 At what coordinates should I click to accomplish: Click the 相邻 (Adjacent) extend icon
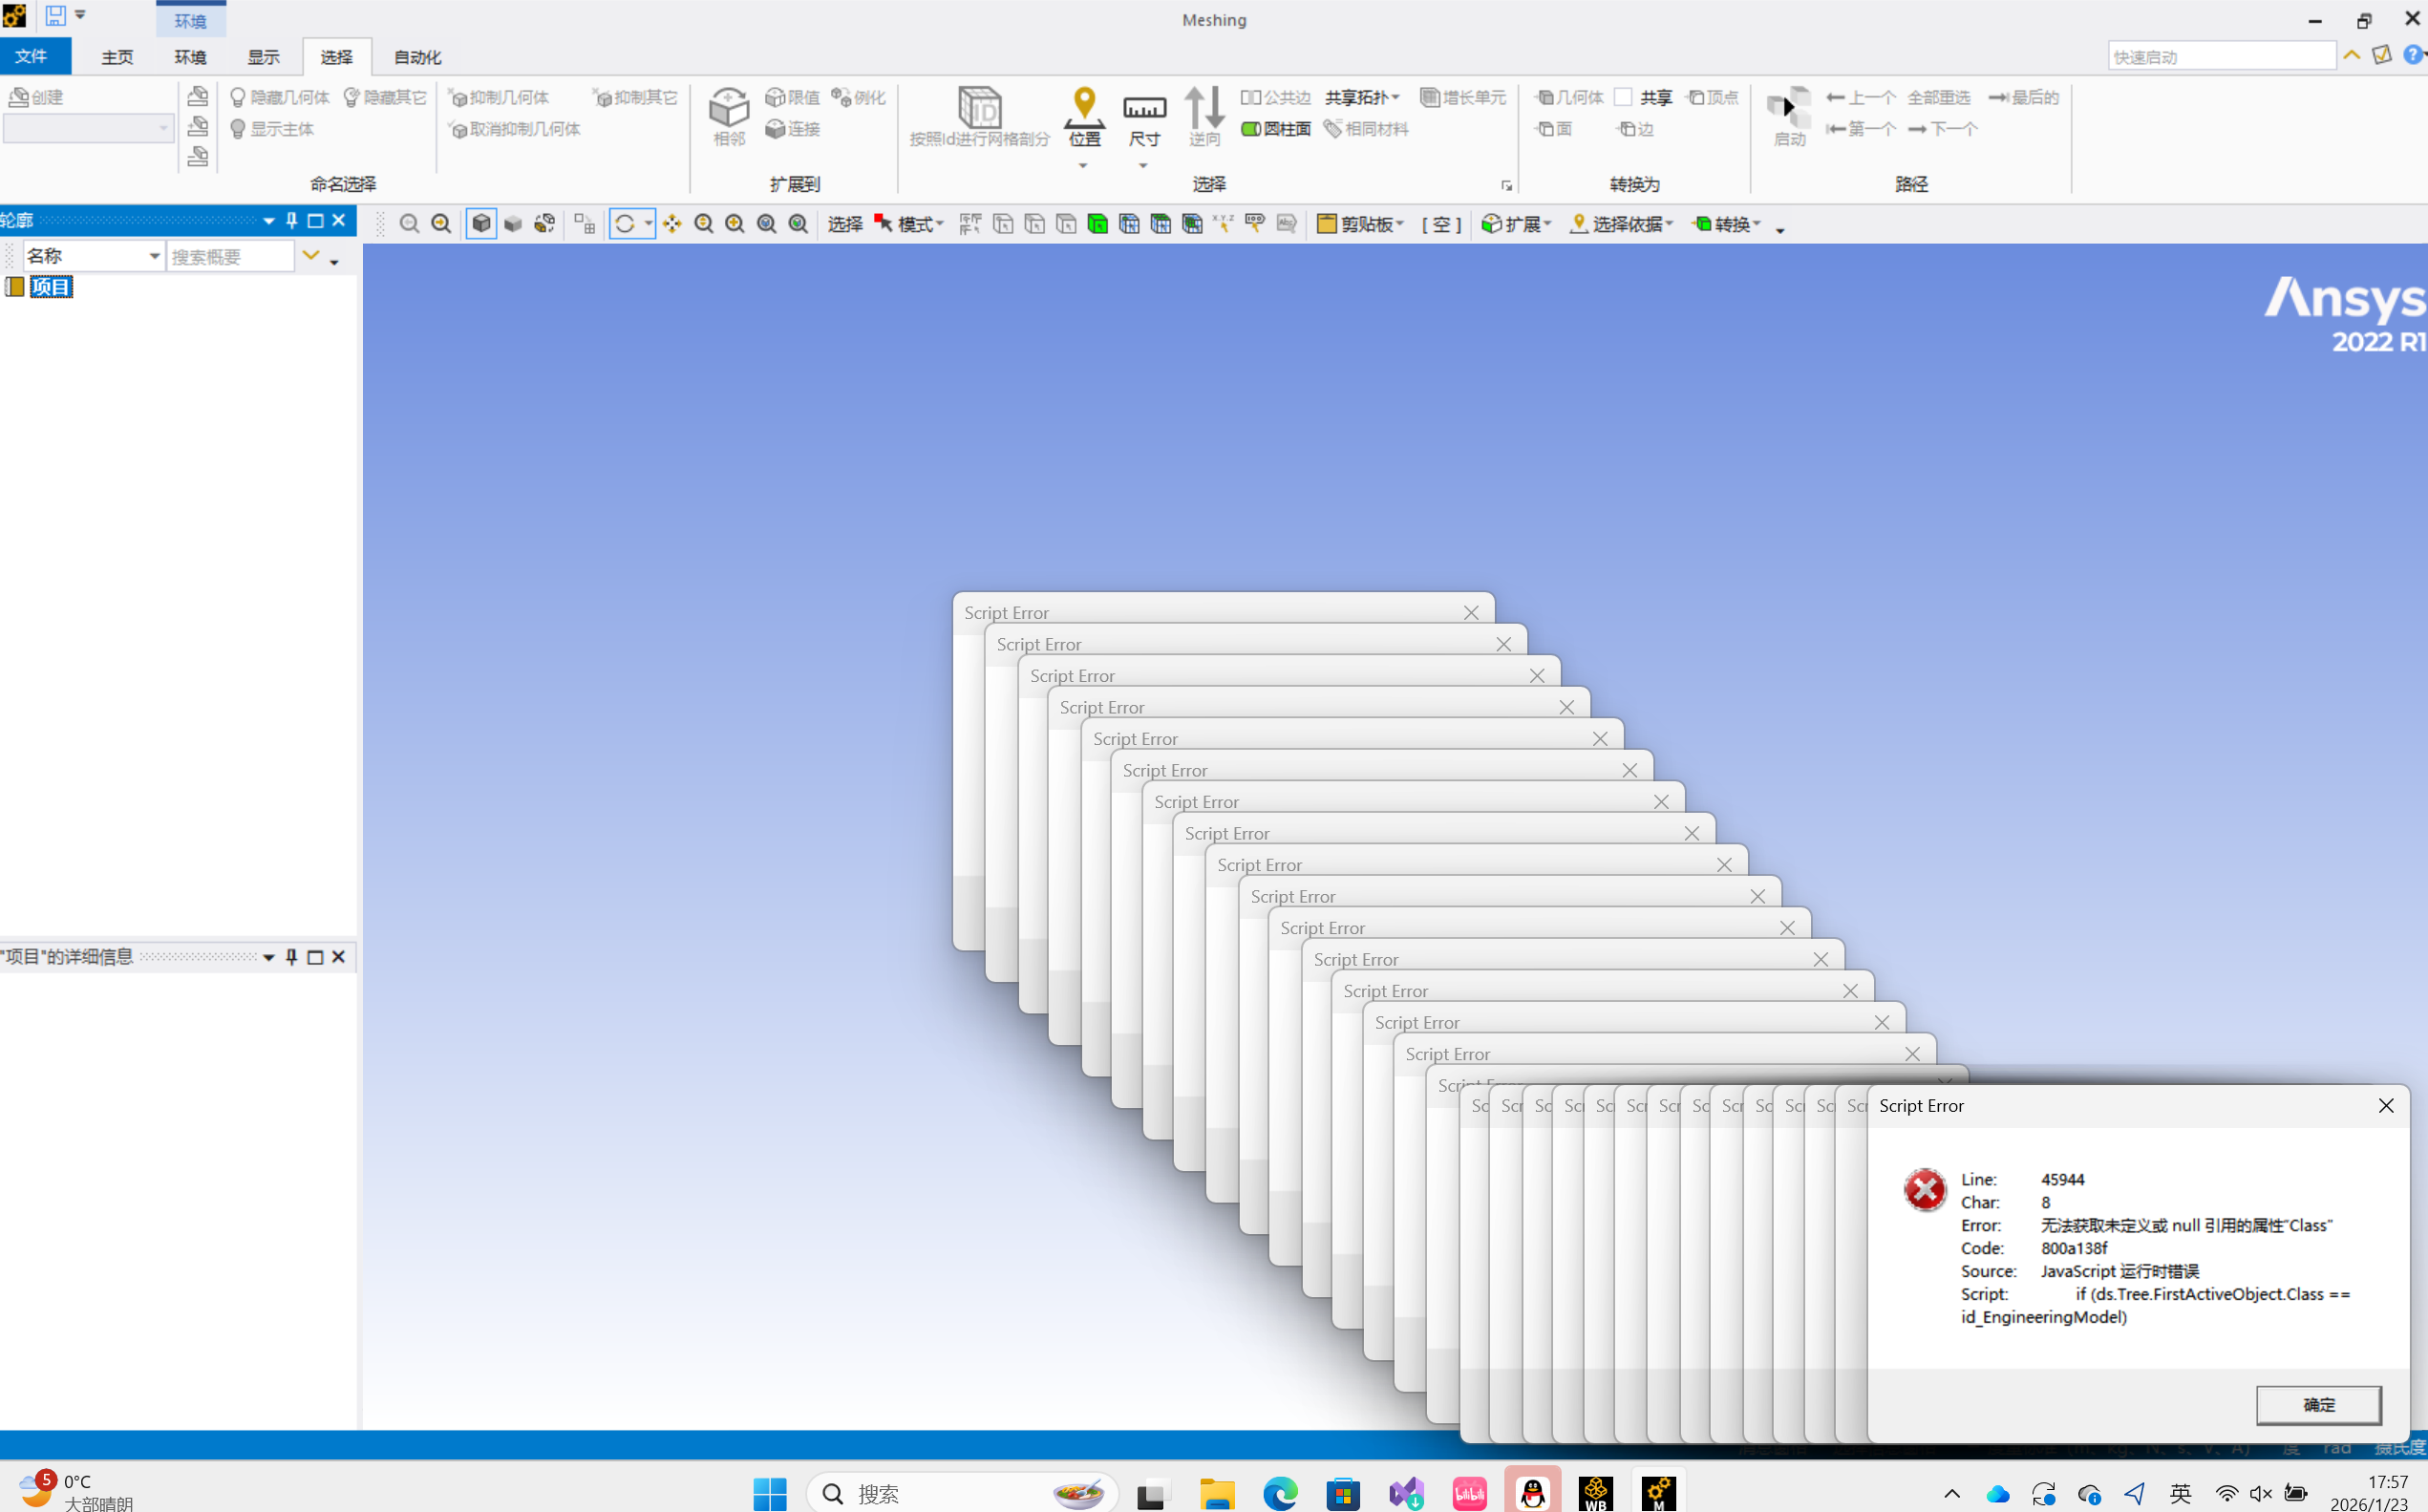(x=729, y=108)
